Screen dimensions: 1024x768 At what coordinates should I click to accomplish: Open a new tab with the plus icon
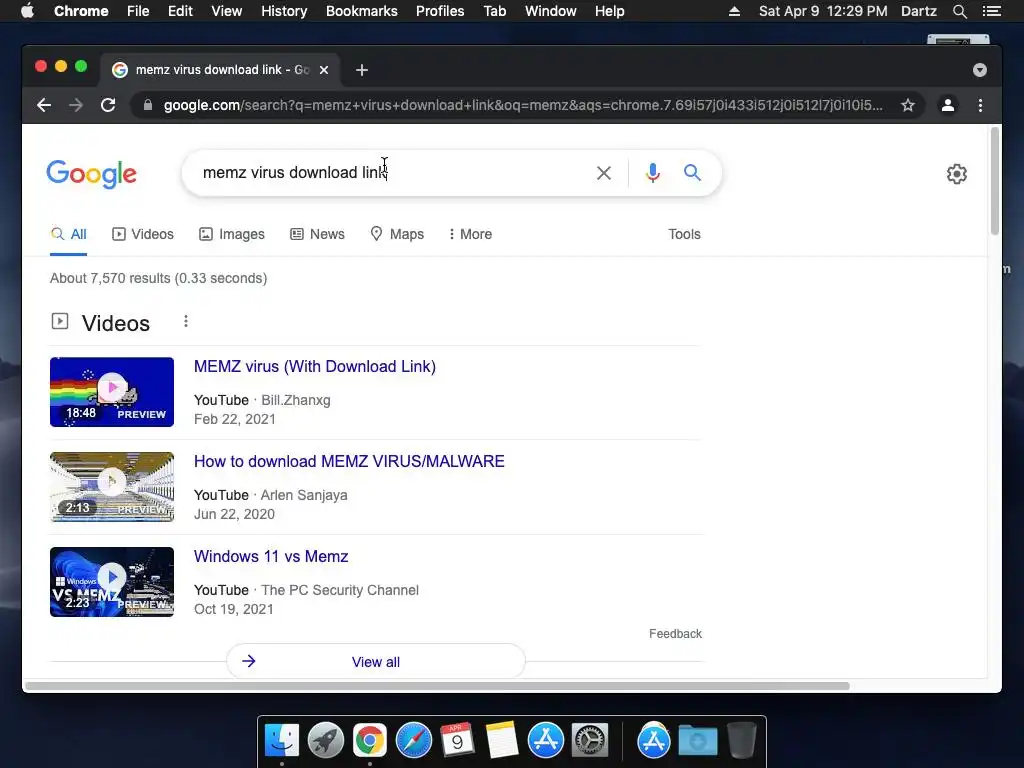tap(362, 70)
